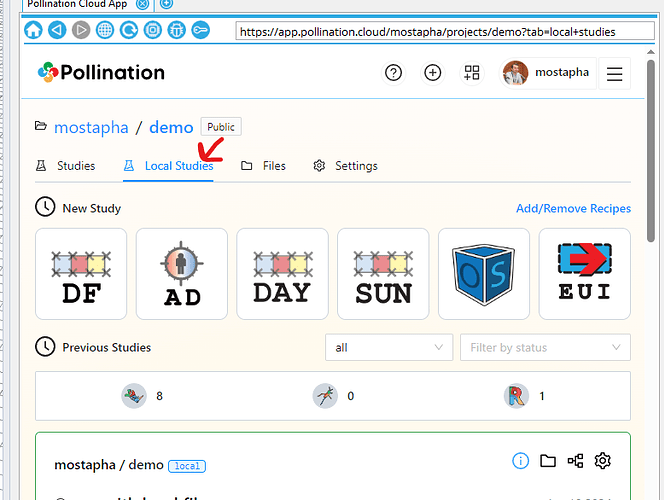Switch to the Studies tab
This screenshot has height=500, width=664.
(x=66, y=166)
